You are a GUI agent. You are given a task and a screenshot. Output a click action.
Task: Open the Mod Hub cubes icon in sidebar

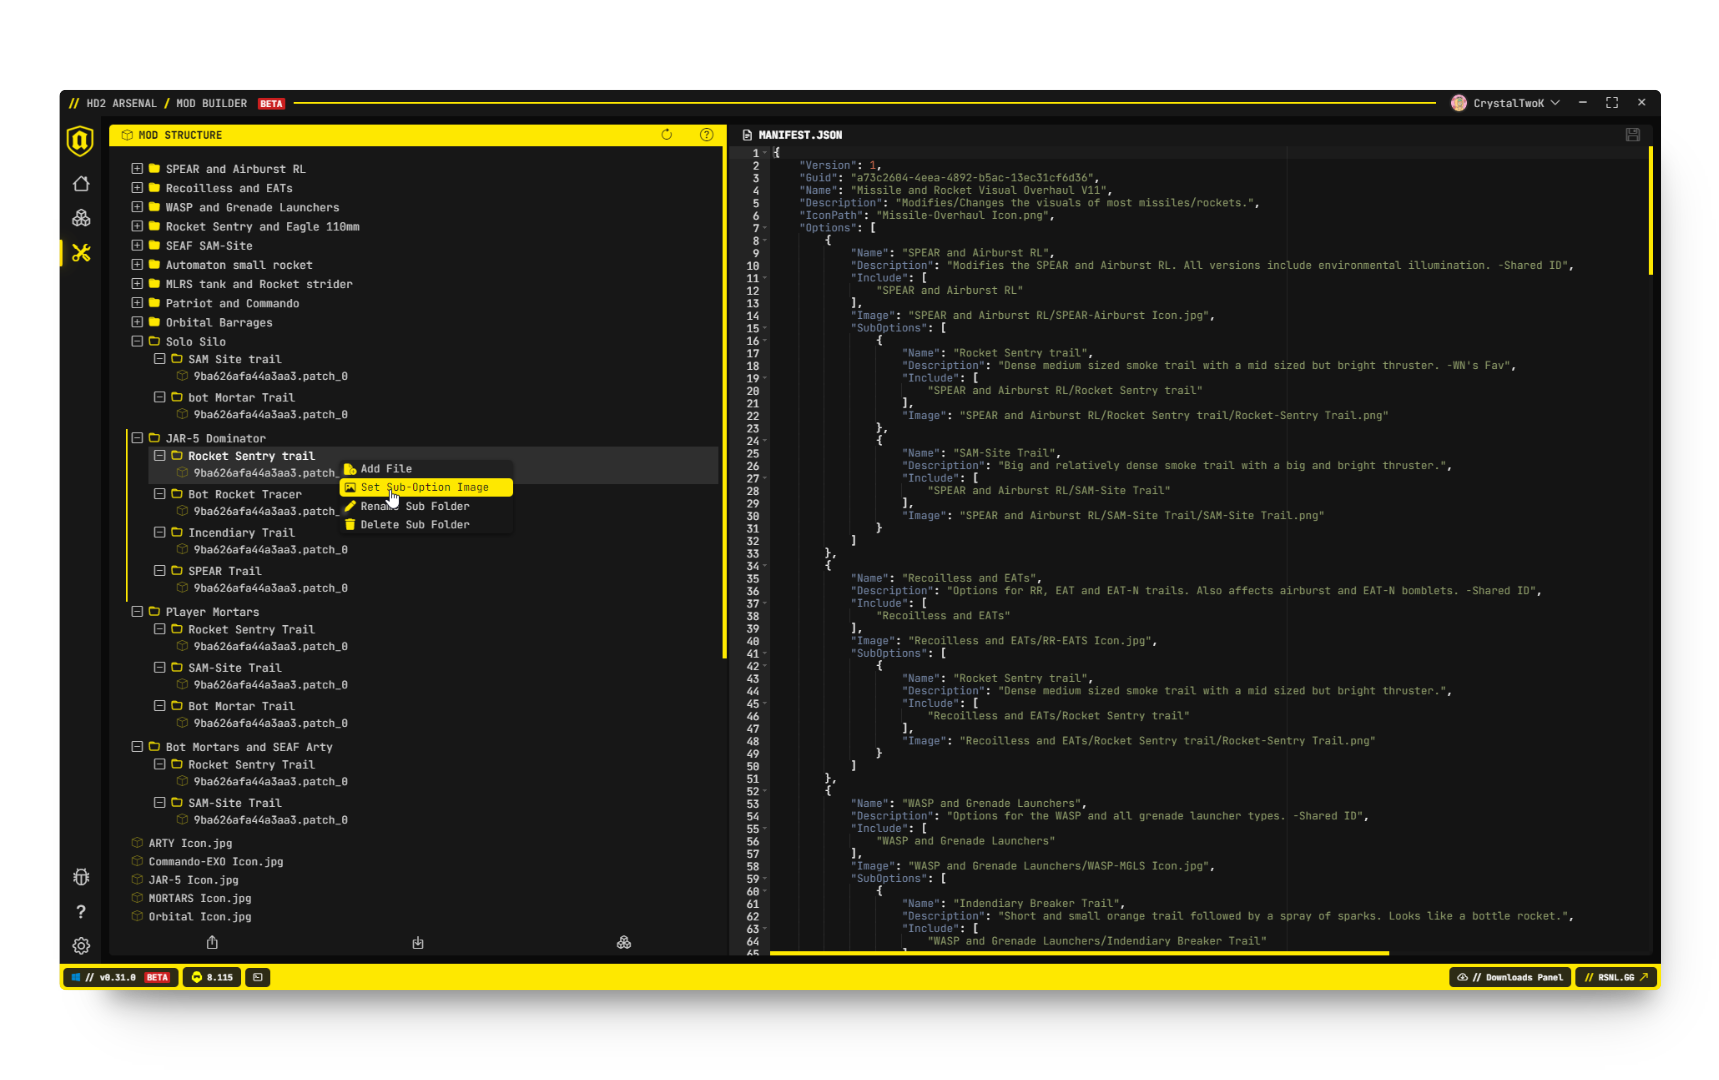pyautogui.click(x=81, y=218)
